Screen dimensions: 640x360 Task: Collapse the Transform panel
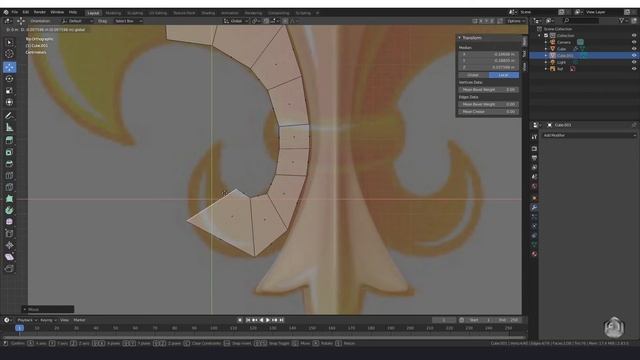tap(460, 38)
